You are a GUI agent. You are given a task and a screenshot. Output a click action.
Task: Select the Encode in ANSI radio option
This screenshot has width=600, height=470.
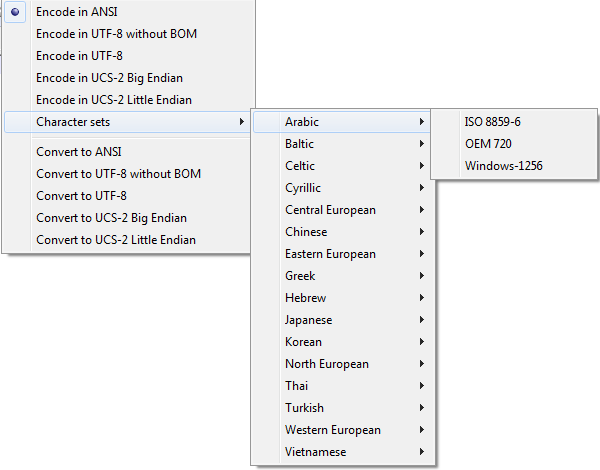[78, 12]
